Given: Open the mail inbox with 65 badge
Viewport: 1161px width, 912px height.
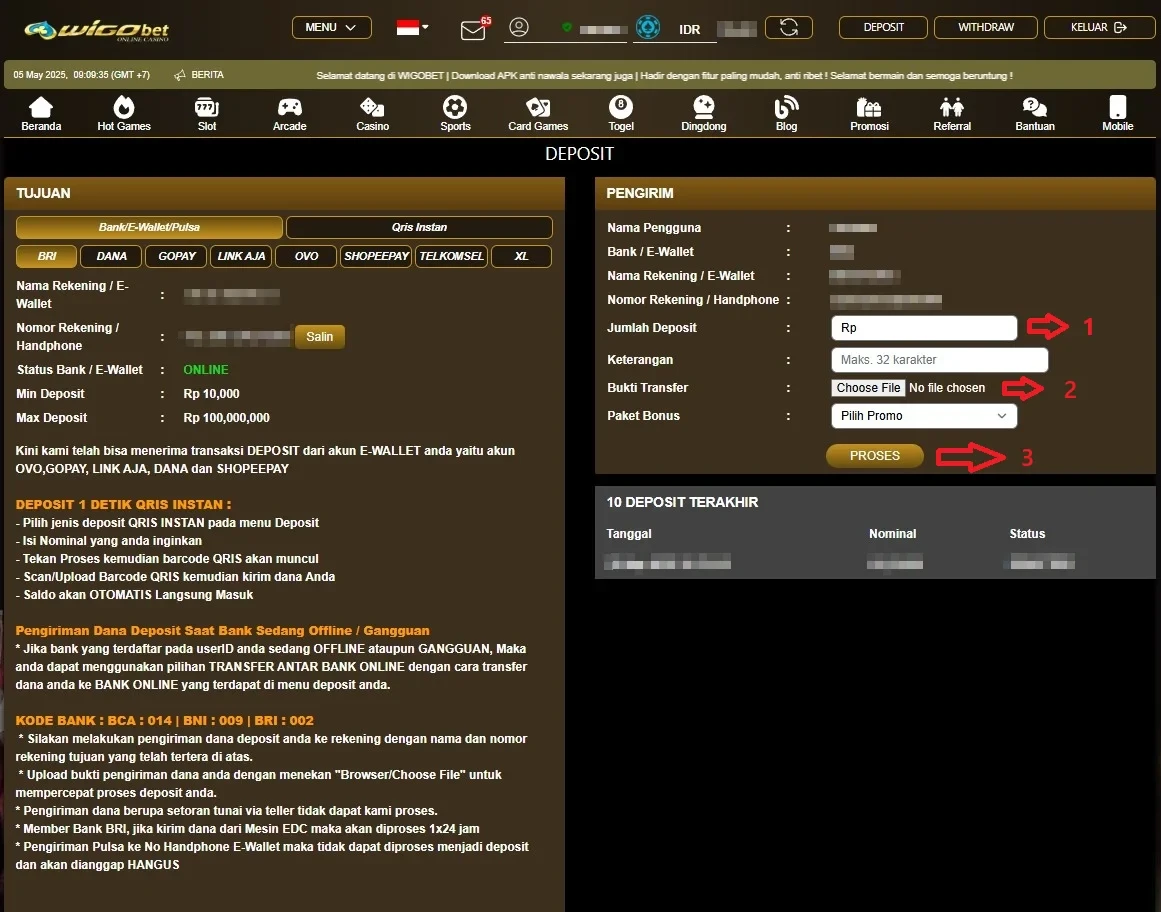Looking at the screenshot, I should click(474, 29).
